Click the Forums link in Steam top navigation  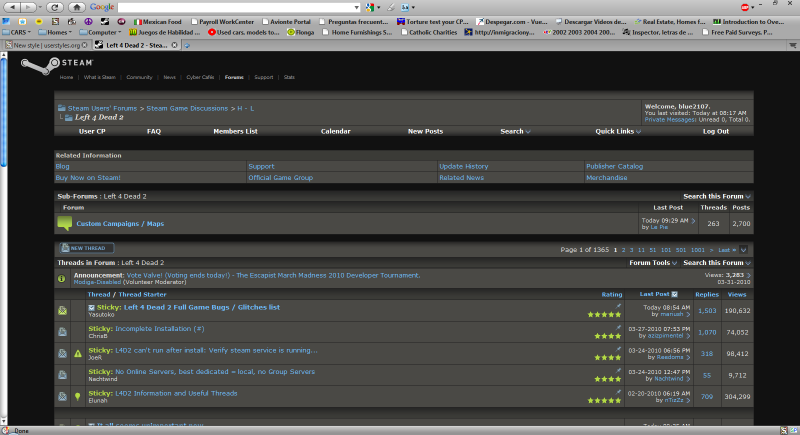coord(234,78)
